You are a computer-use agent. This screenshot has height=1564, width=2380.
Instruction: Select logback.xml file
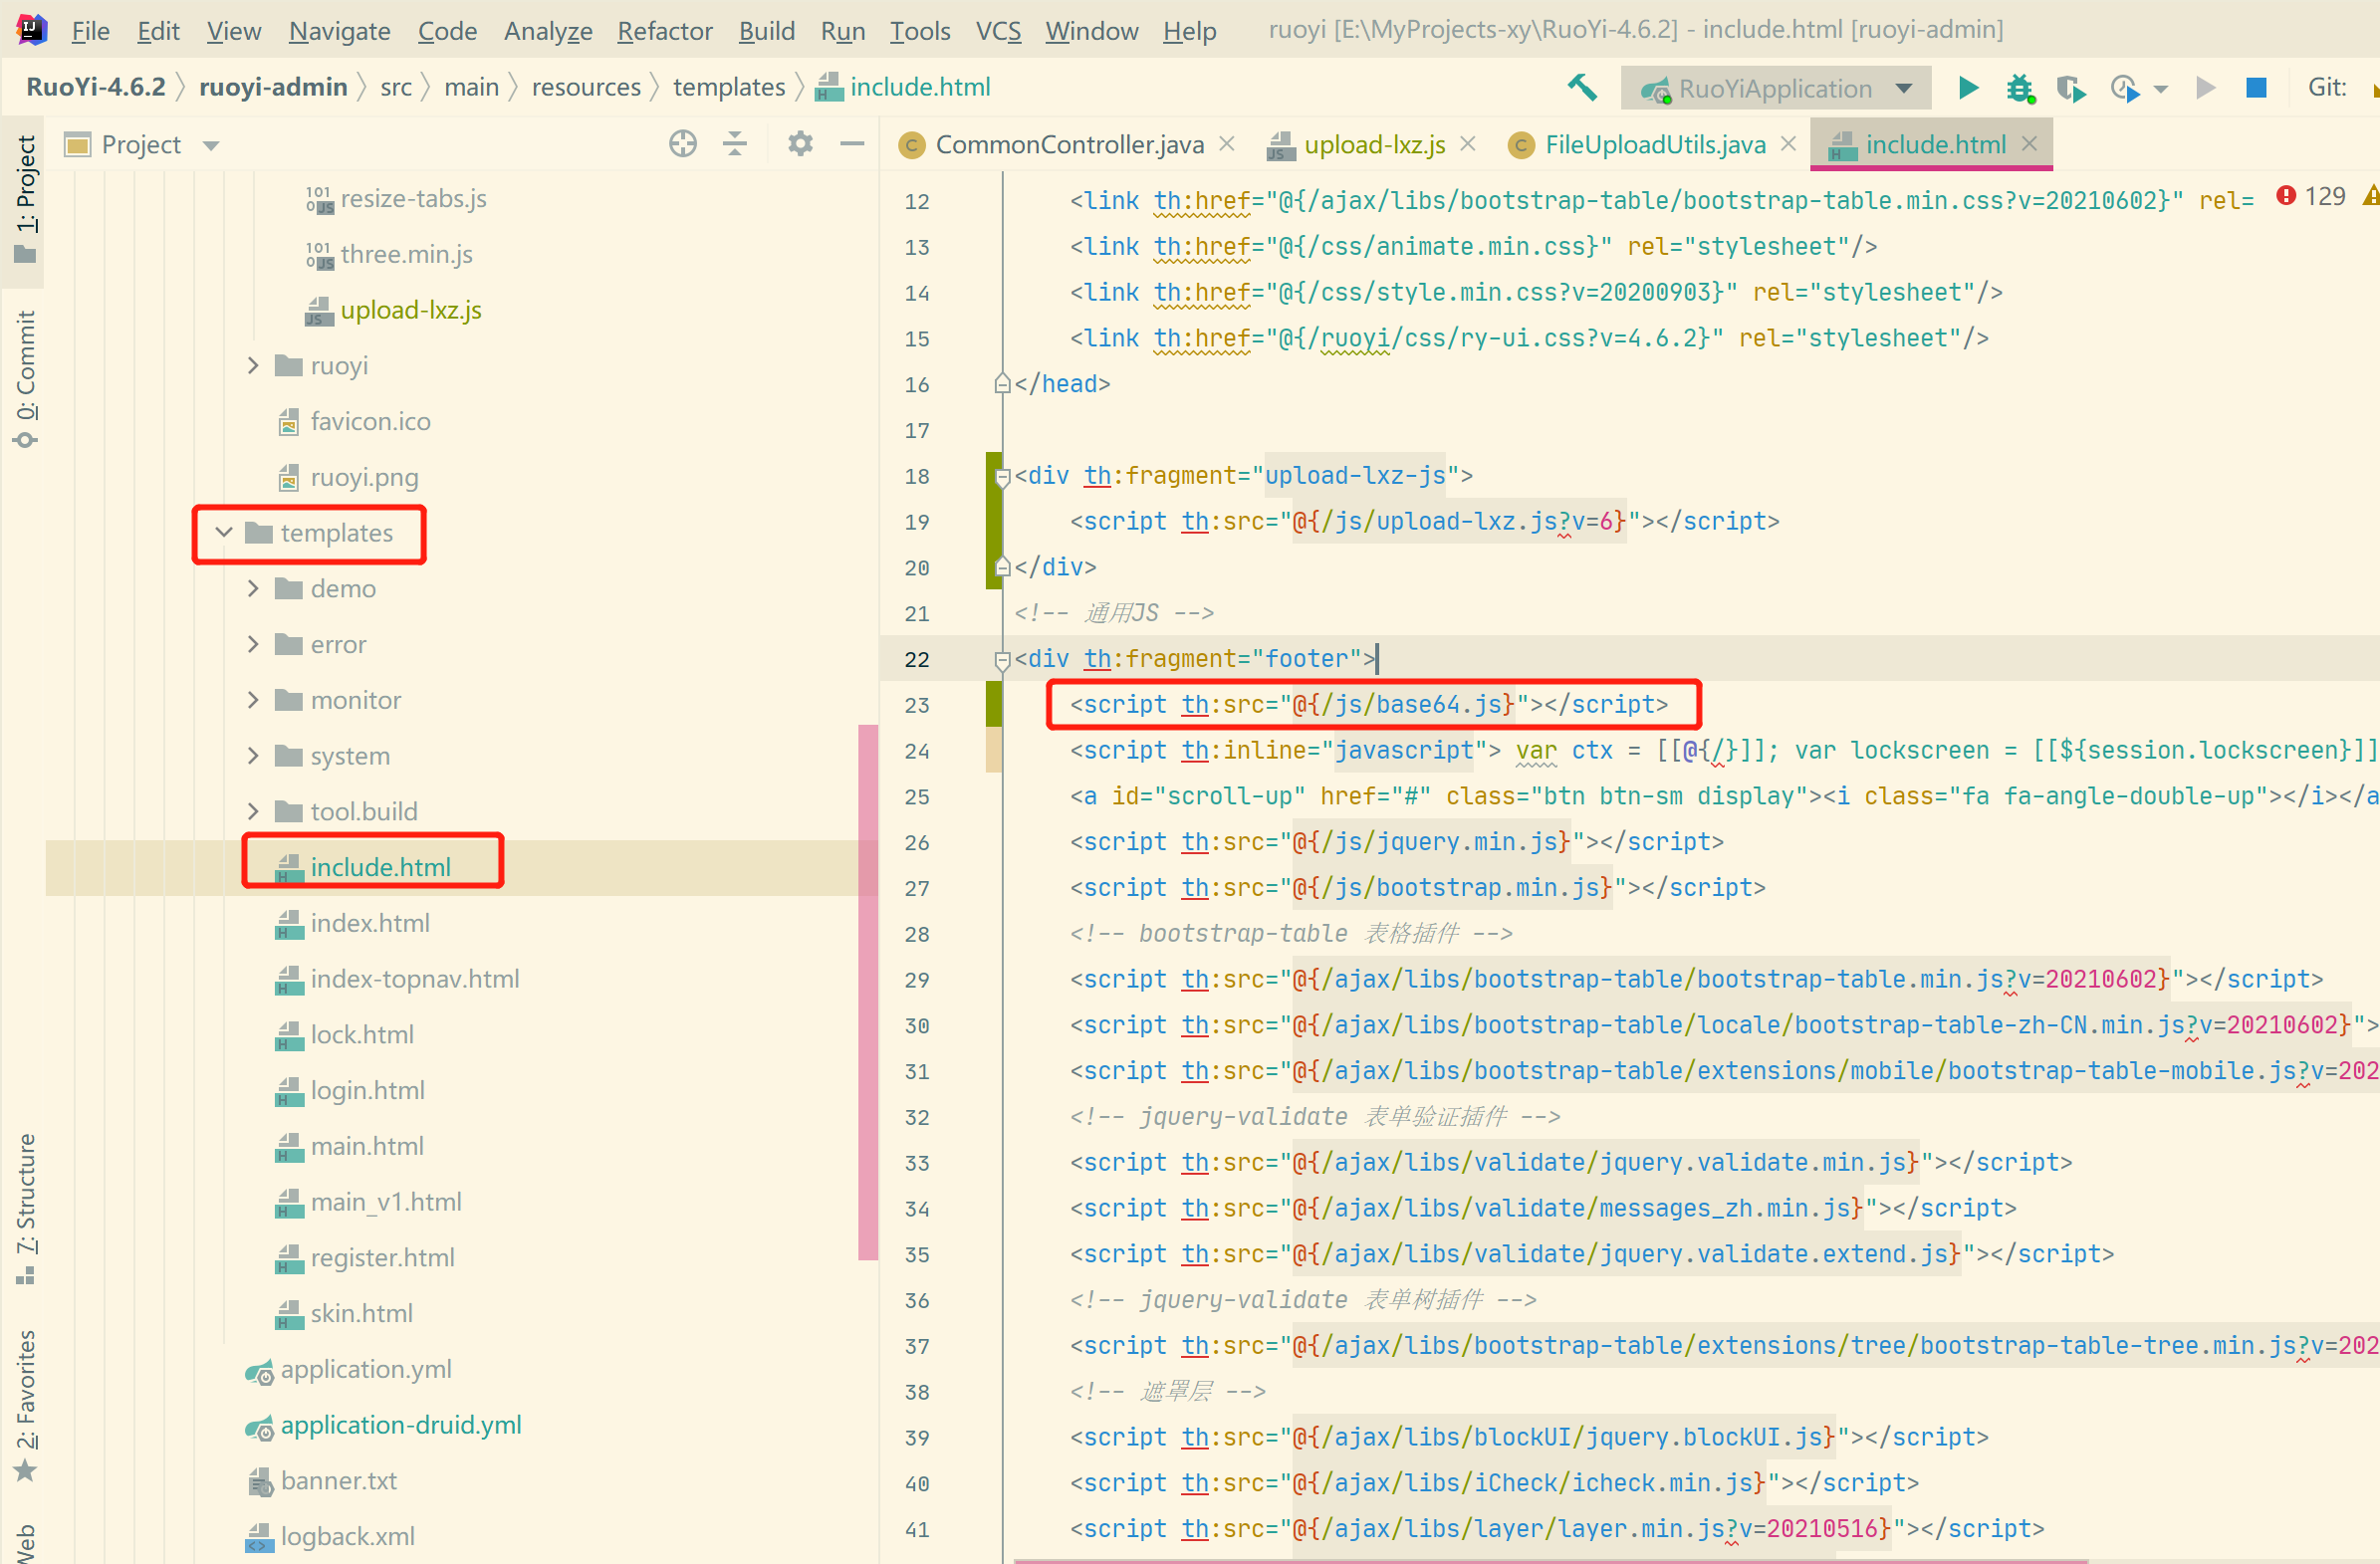tap(347, 1536)
